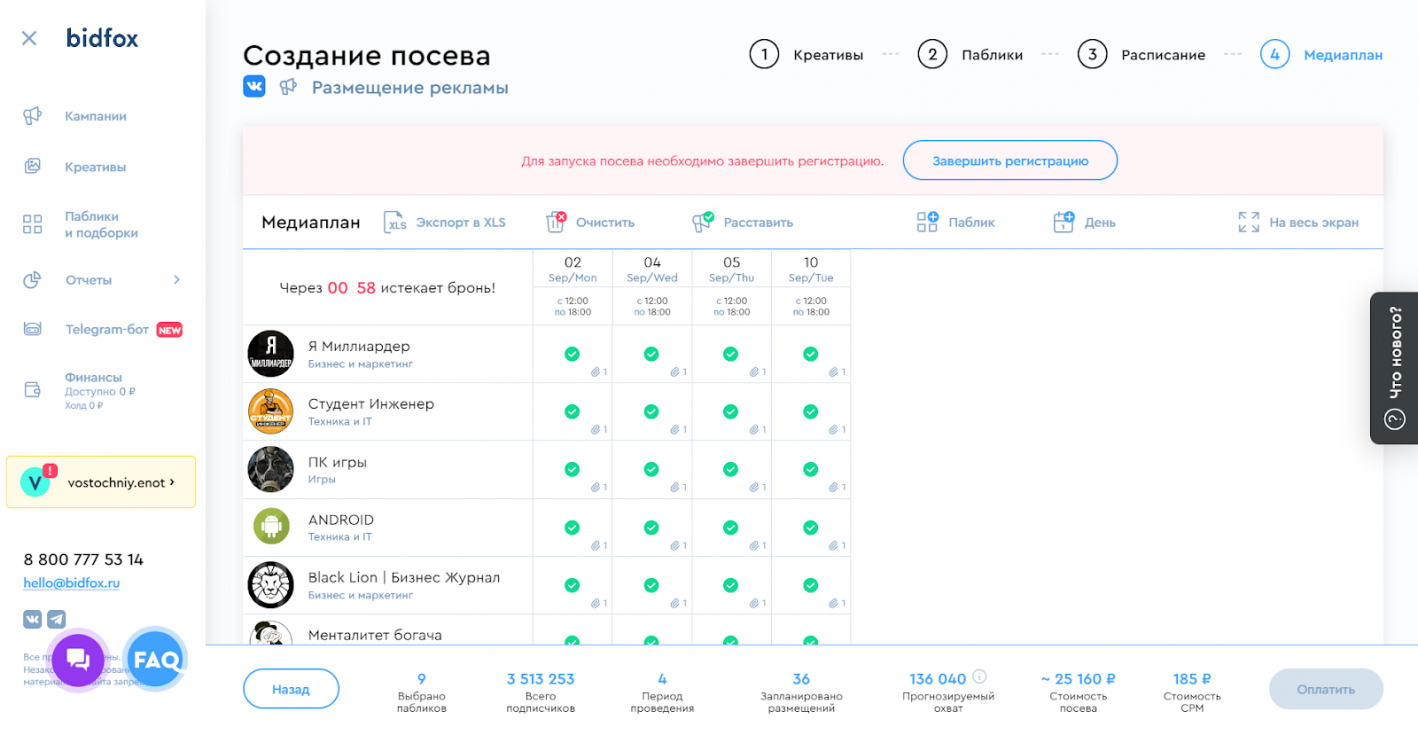Click the Оплатить button
This screenshot has height=735, width=1418.
[x=1326, y=689]
